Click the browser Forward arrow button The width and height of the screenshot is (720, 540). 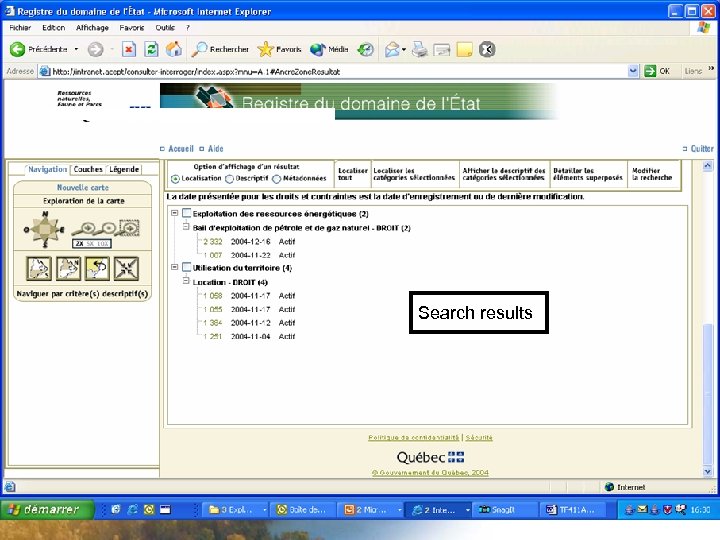point(96,49)
